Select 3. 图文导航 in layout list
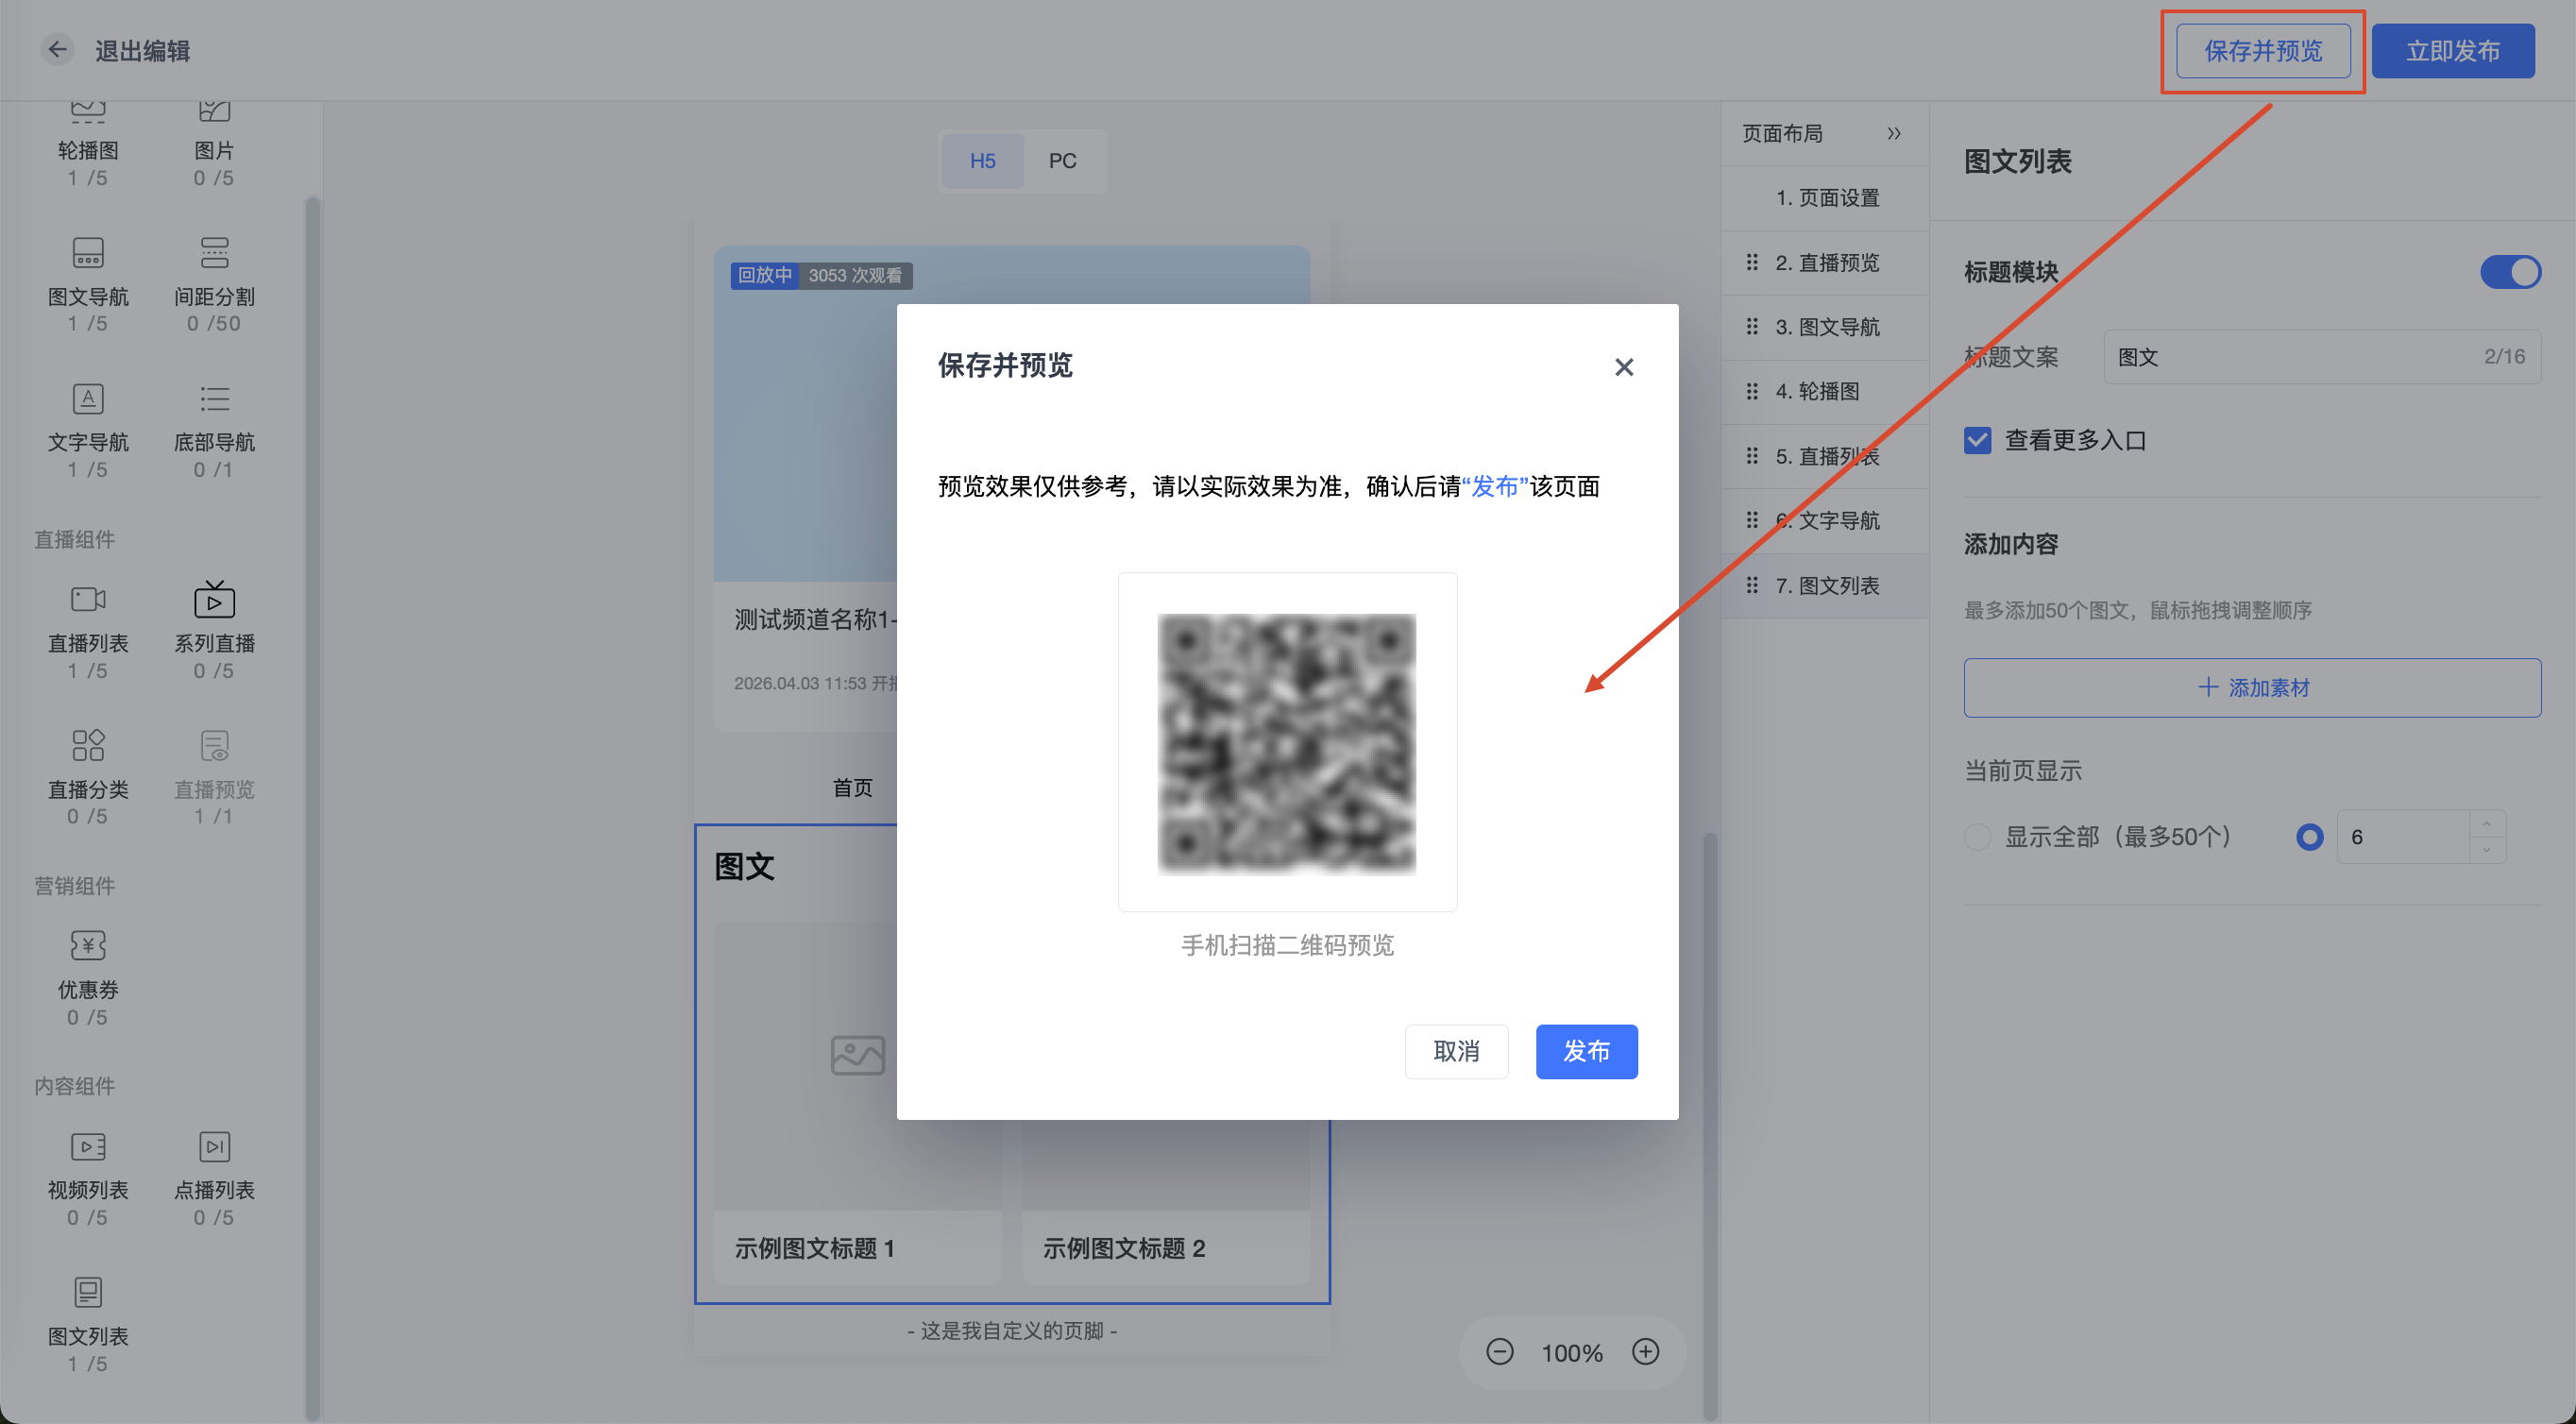Viewport: 2576px width, 1424px height. tap(1824, 327)
